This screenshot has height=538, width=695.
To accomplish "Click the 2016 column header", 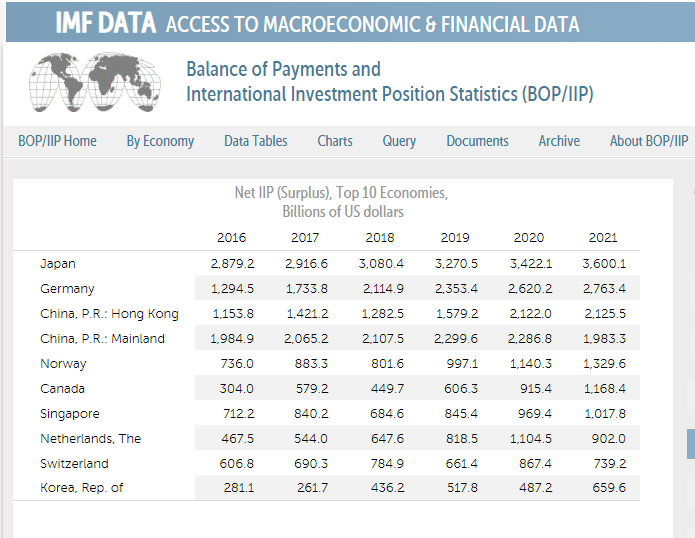I will (x=231, y=238).
